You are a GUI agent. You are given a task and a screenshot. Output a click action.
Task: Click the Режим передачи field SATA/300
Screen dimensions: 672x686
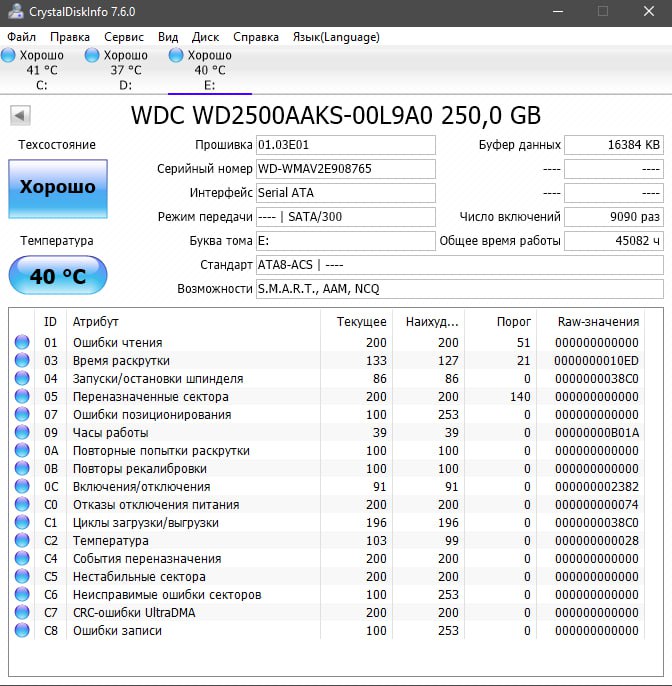click(346, 217)
